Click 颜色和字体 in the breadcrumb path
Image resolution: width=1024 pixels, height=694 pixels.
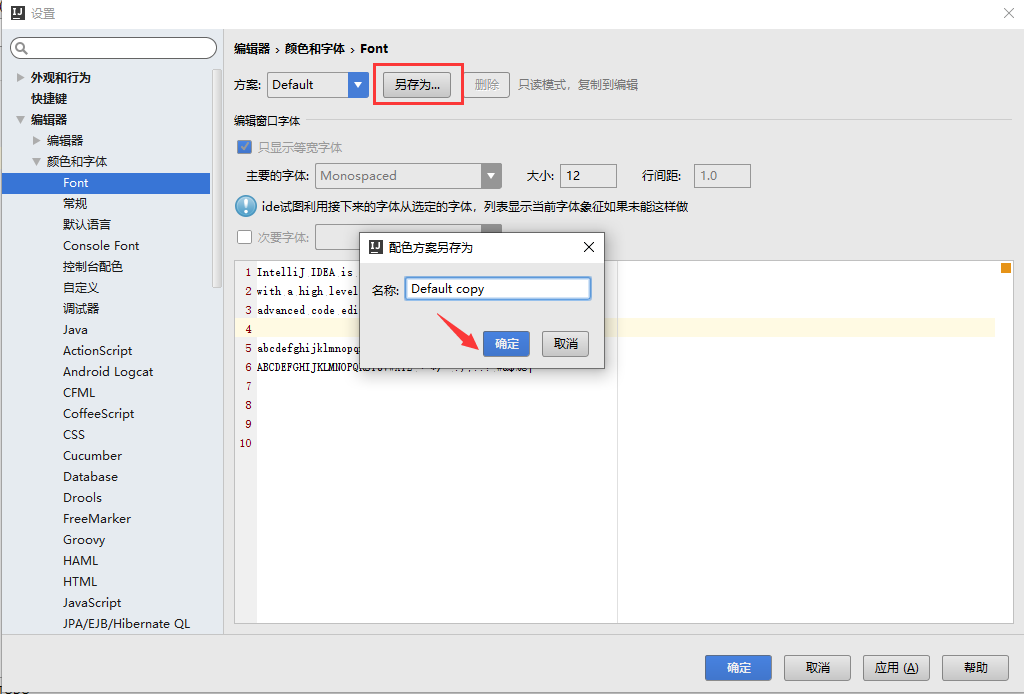pos(315,48)
